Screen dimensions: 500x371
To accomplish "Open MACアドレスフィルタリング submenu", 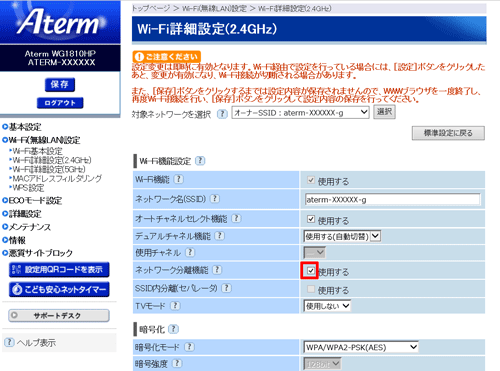I will 57,179.
